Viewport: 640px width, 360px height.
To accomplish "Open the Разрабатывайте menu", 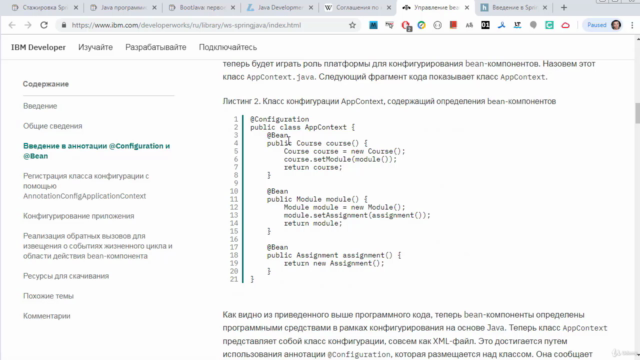I will point(156,47).
